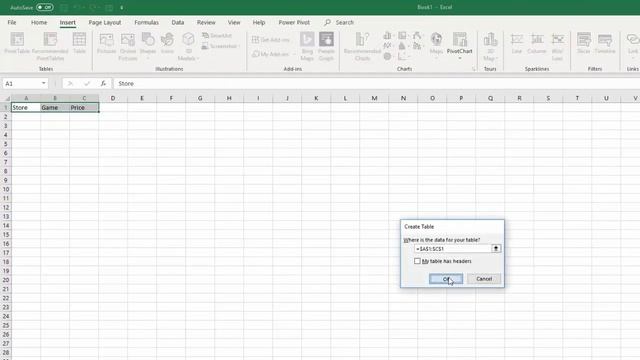Open the Name Box dropdown arrow

(44, 83)
